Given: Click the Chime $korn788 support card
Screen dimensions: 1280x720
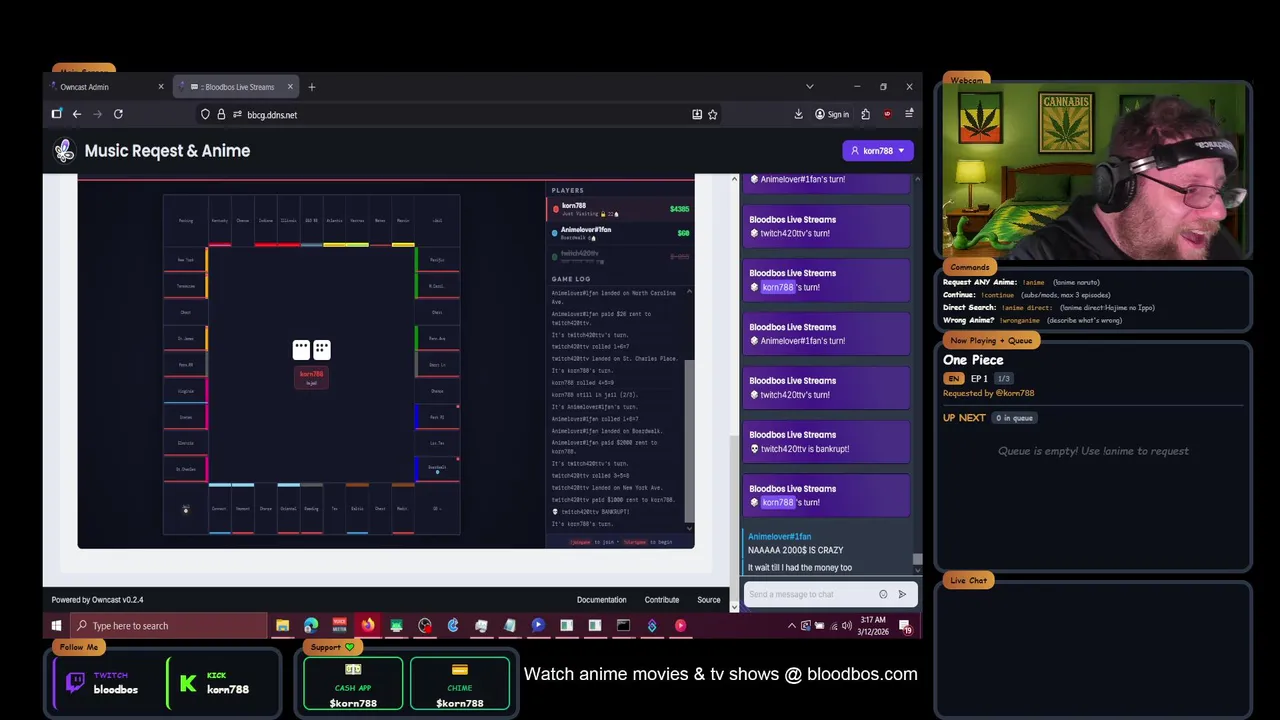Looking at the screenshot, I should [460, 684].
